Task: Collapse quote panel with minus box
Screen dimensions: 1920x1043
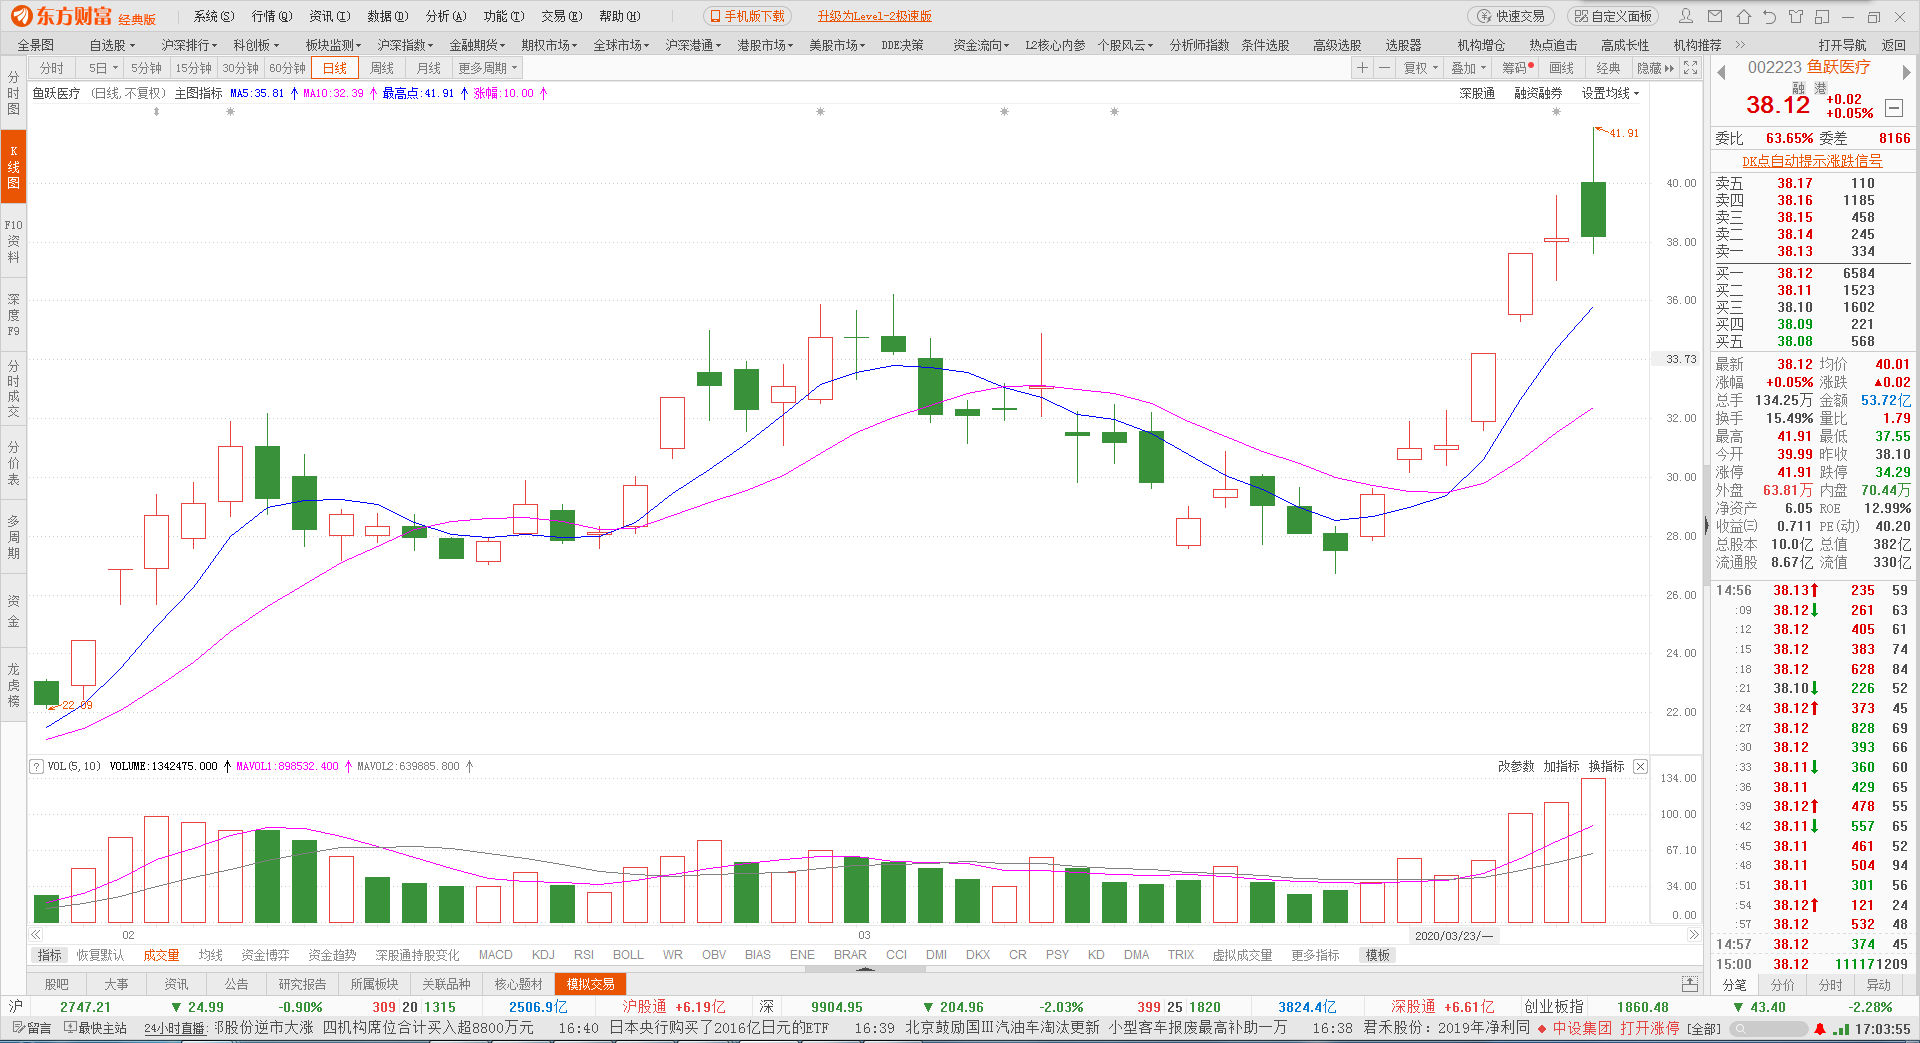Action: coord(1894,107)
